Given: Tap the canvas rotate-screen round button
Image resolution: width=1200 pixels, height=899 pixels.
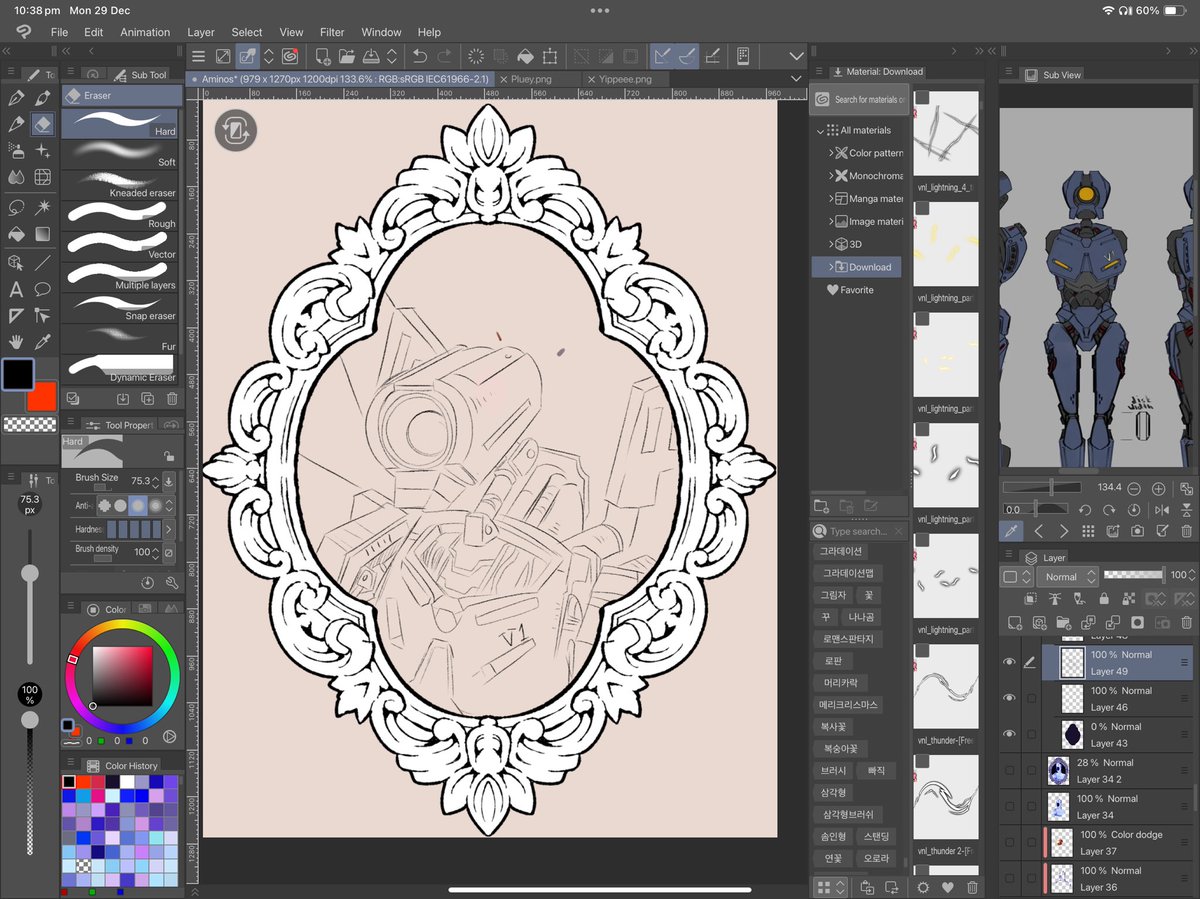Looking at the screenshot, I should coord(236,130).
